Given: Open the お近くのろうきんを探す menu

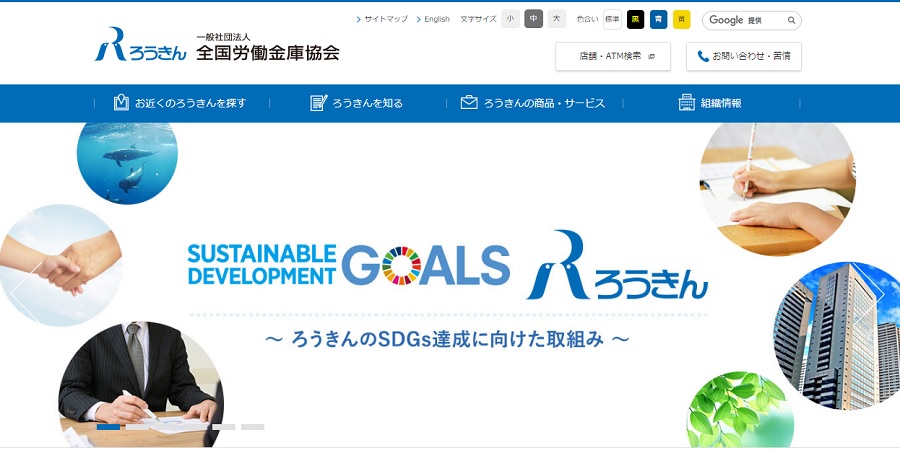Looking at the screenshot, I should click(x=181, y=103).
